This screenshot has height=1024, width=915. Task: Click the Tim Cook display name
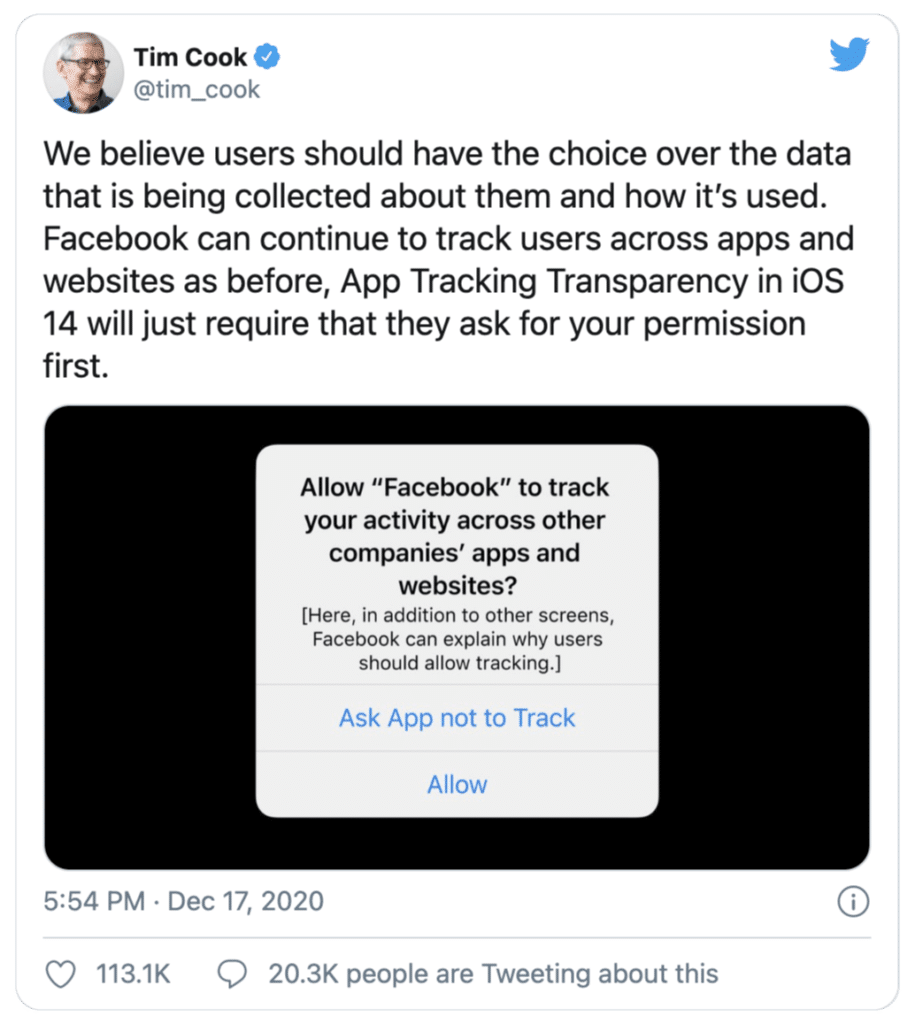pos(191,57)
